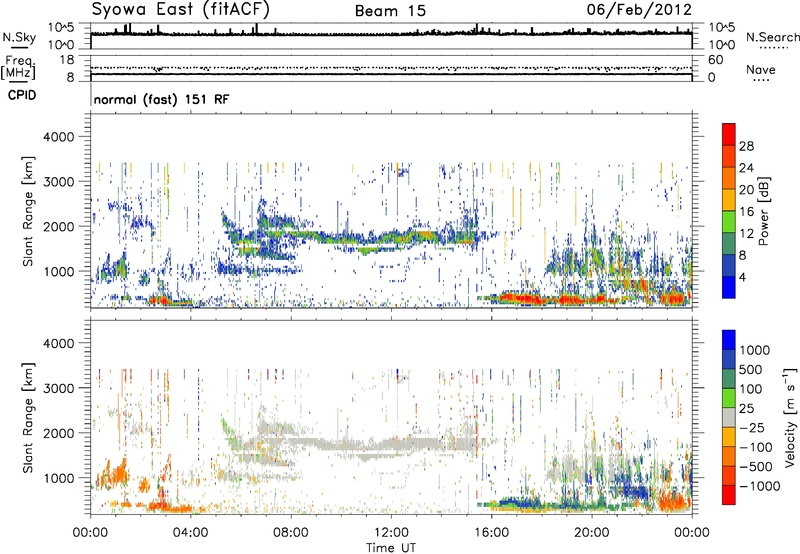The height and width of the screenshot is (554, 800).
Task: Click the "20:00" time tick label
Action: [591, 533]
